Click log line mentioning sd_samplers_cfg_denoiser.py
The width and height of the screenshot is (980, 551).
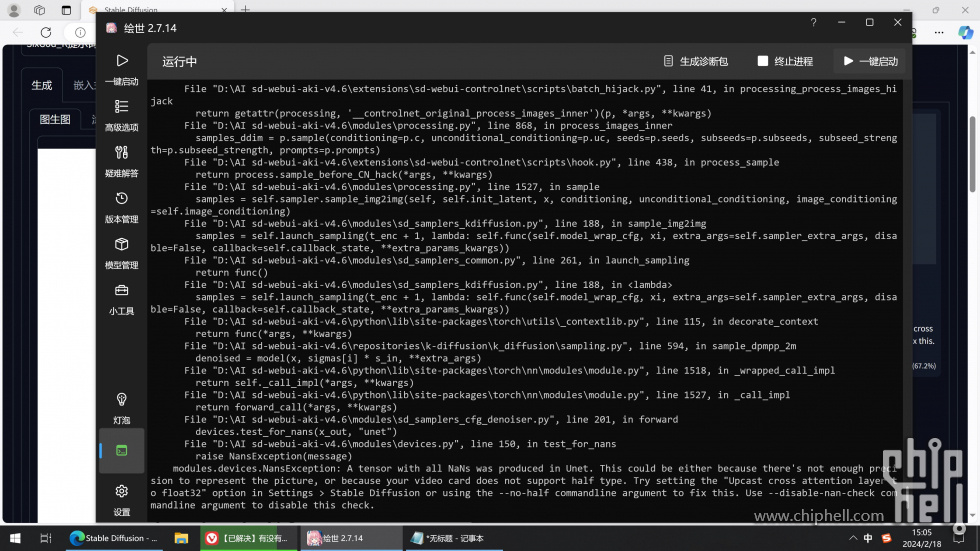[431, 419]
